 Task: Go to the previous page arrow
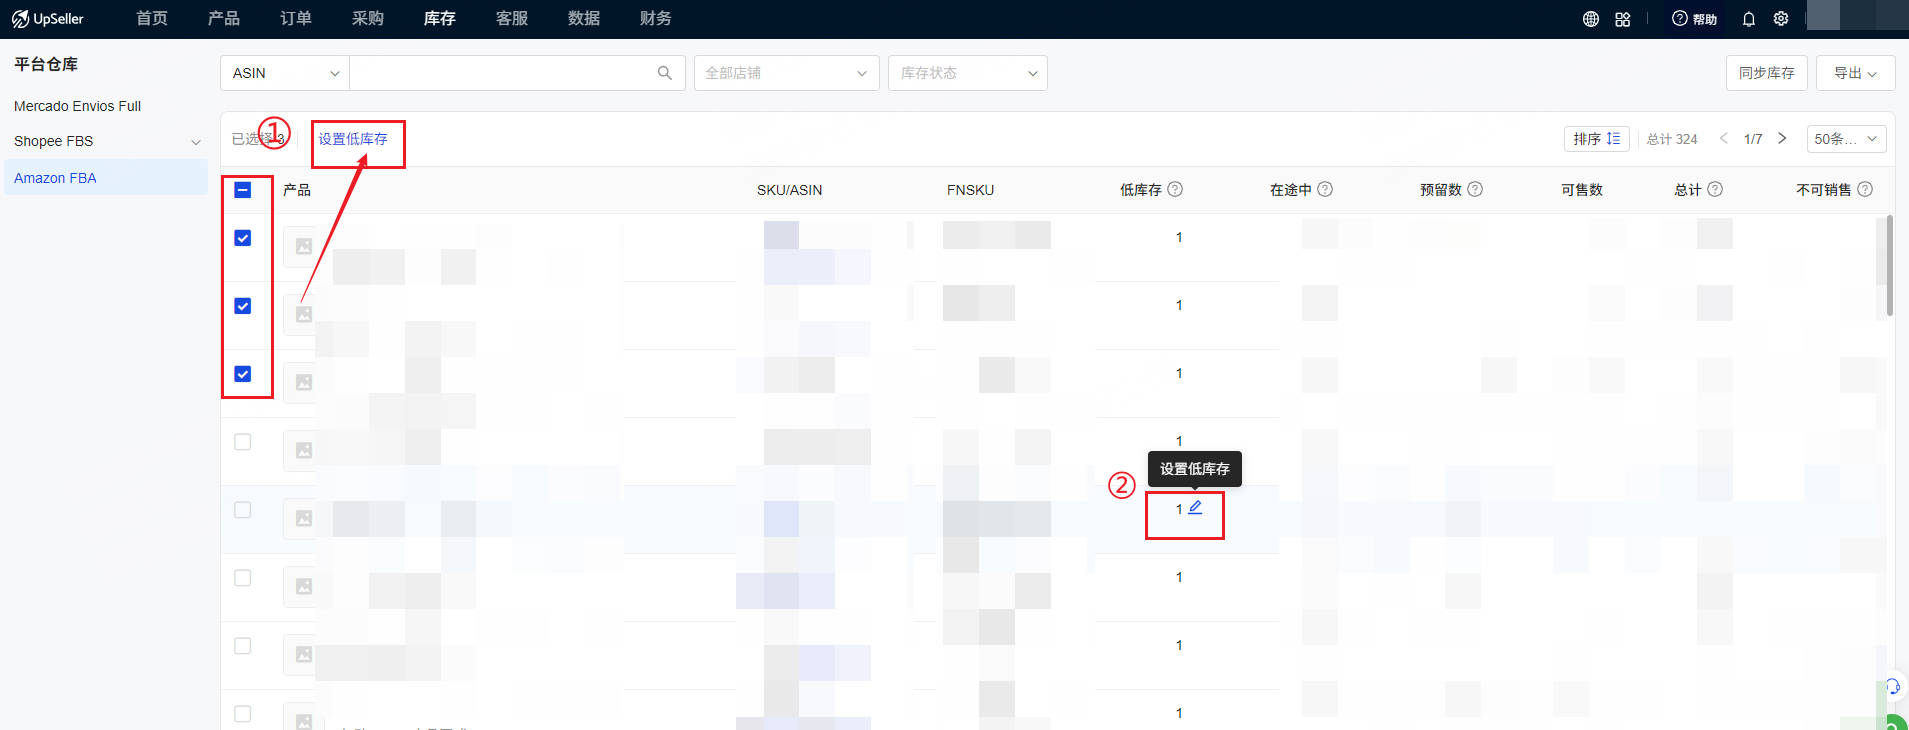pos(1723,139)
